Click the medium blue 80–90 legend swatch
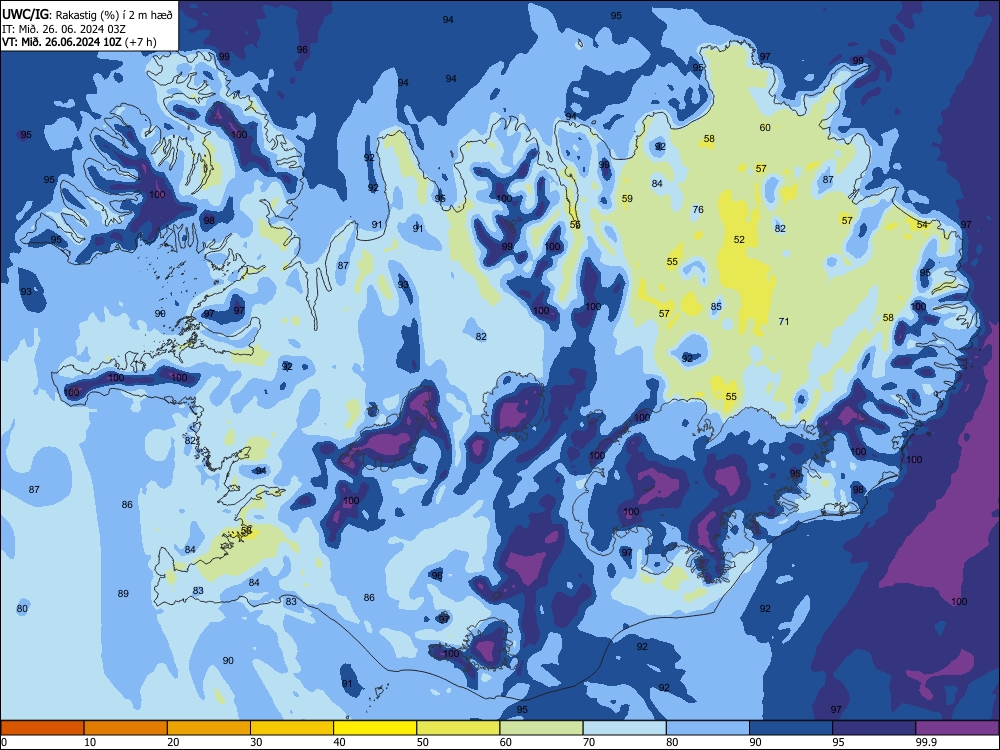 point(708,728)
